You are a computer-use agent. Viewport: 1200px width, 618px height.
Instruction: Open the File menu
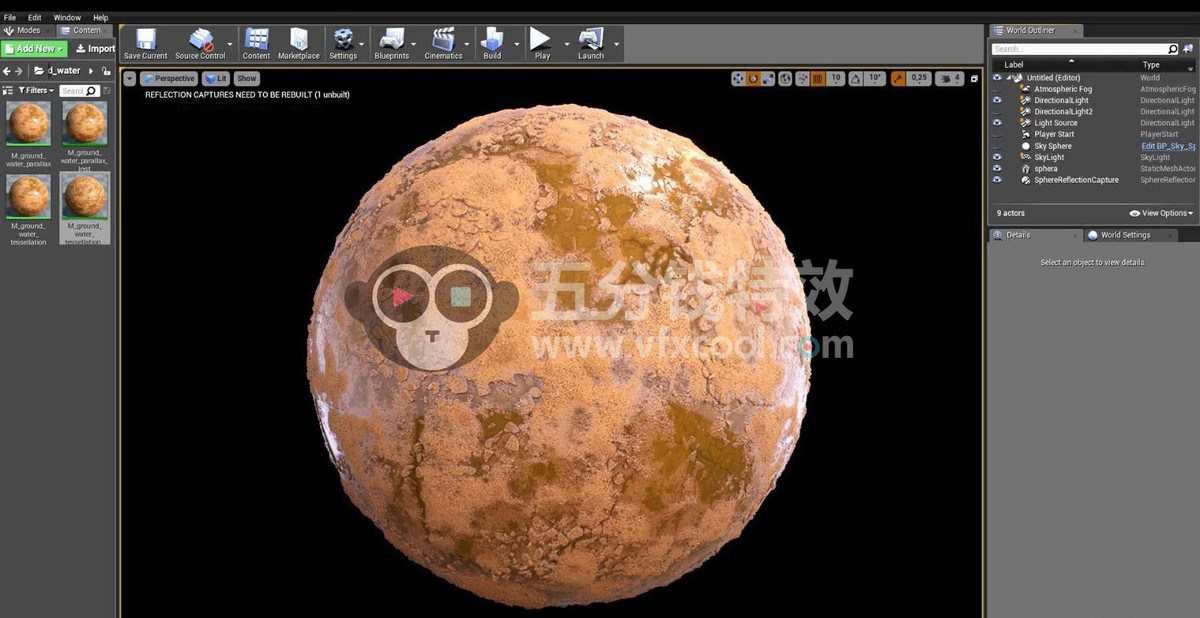click(x=10, y=17)
